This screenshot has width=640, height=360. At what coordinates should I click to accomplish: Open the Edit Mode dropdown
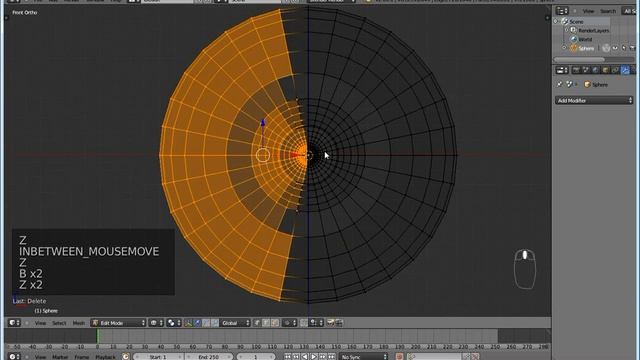pyautogui.click(x=118, y=323)
